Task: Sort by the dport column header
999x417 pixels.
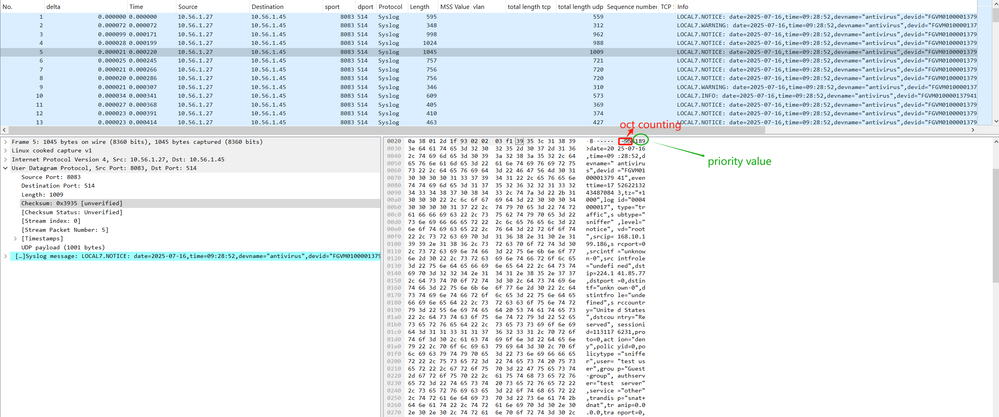Action: 366,6
